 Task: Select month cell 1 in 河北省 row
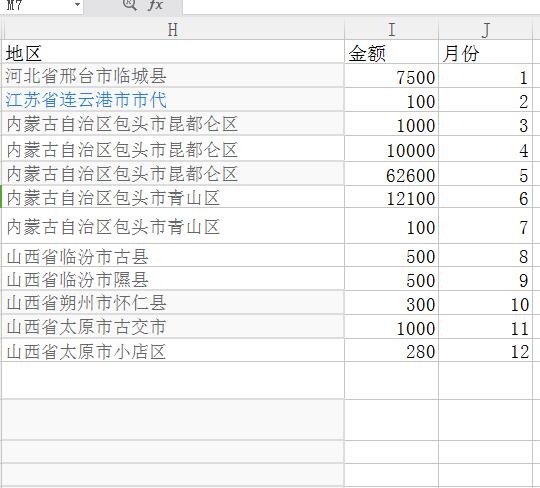pyautogui.click(x=486, y=76)
